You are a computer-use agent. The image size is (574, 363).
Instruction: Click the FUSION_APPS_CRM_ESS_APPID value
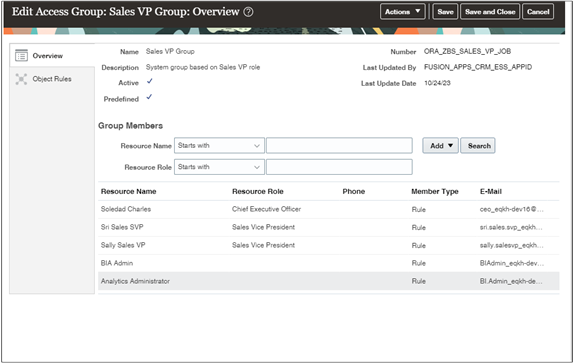[x=478, y=67]
